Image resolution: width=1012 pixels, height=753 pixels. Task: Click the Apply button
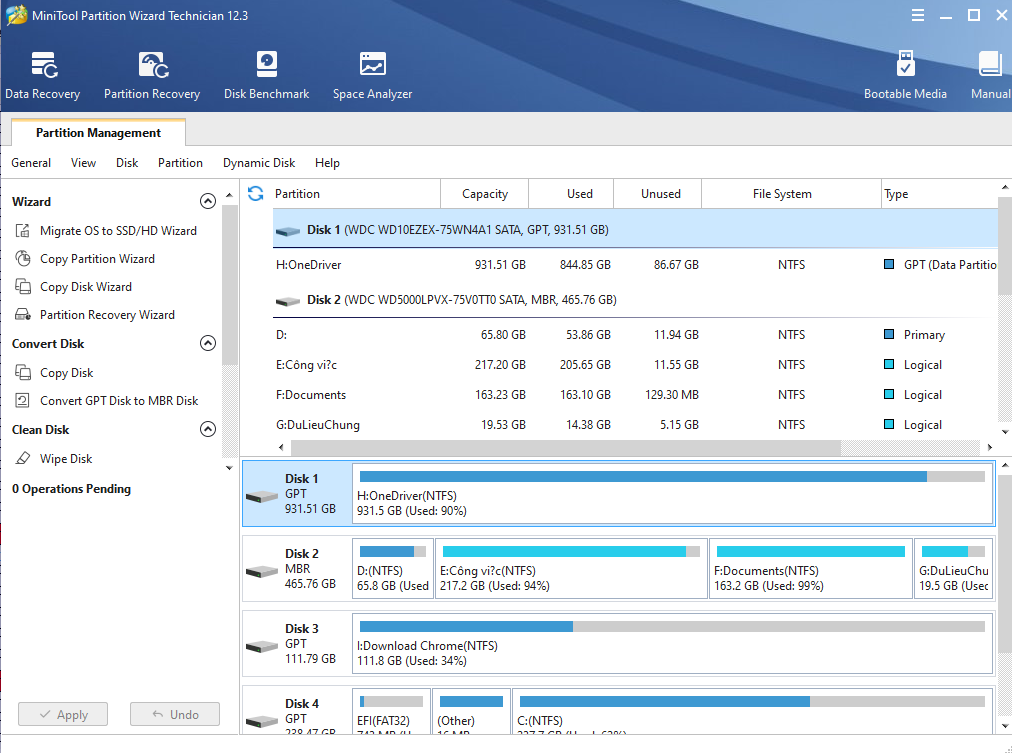click(x=63, y=714)
